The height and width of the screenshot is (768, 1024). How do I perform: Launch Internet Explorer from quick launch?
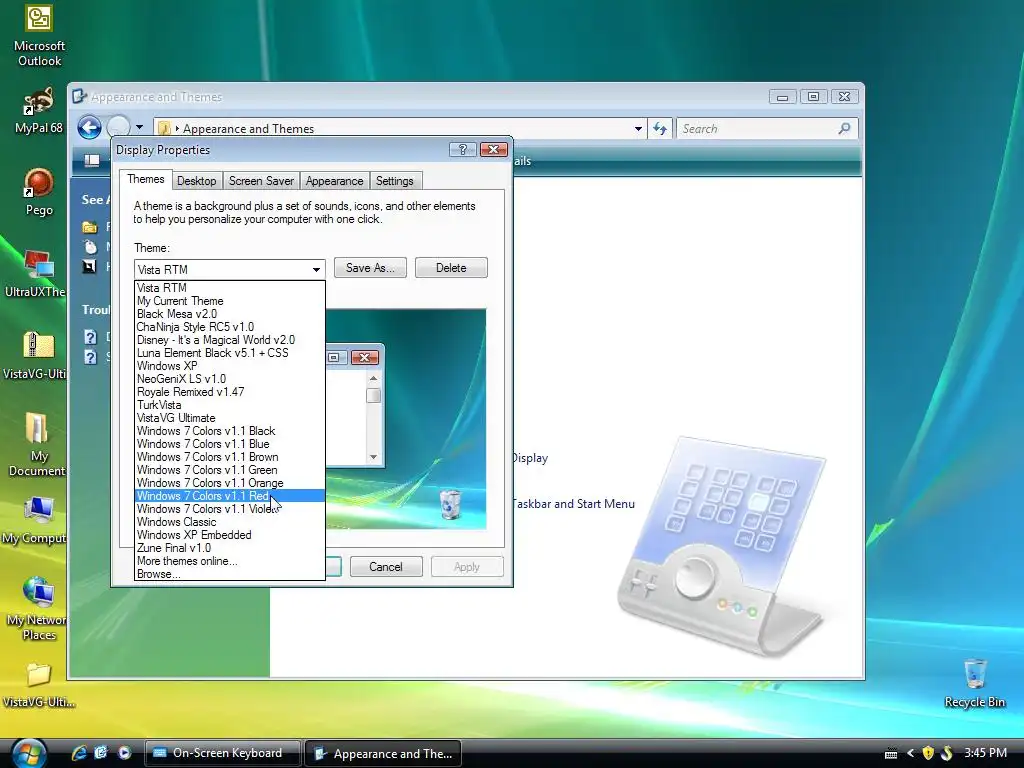(79, 753)
